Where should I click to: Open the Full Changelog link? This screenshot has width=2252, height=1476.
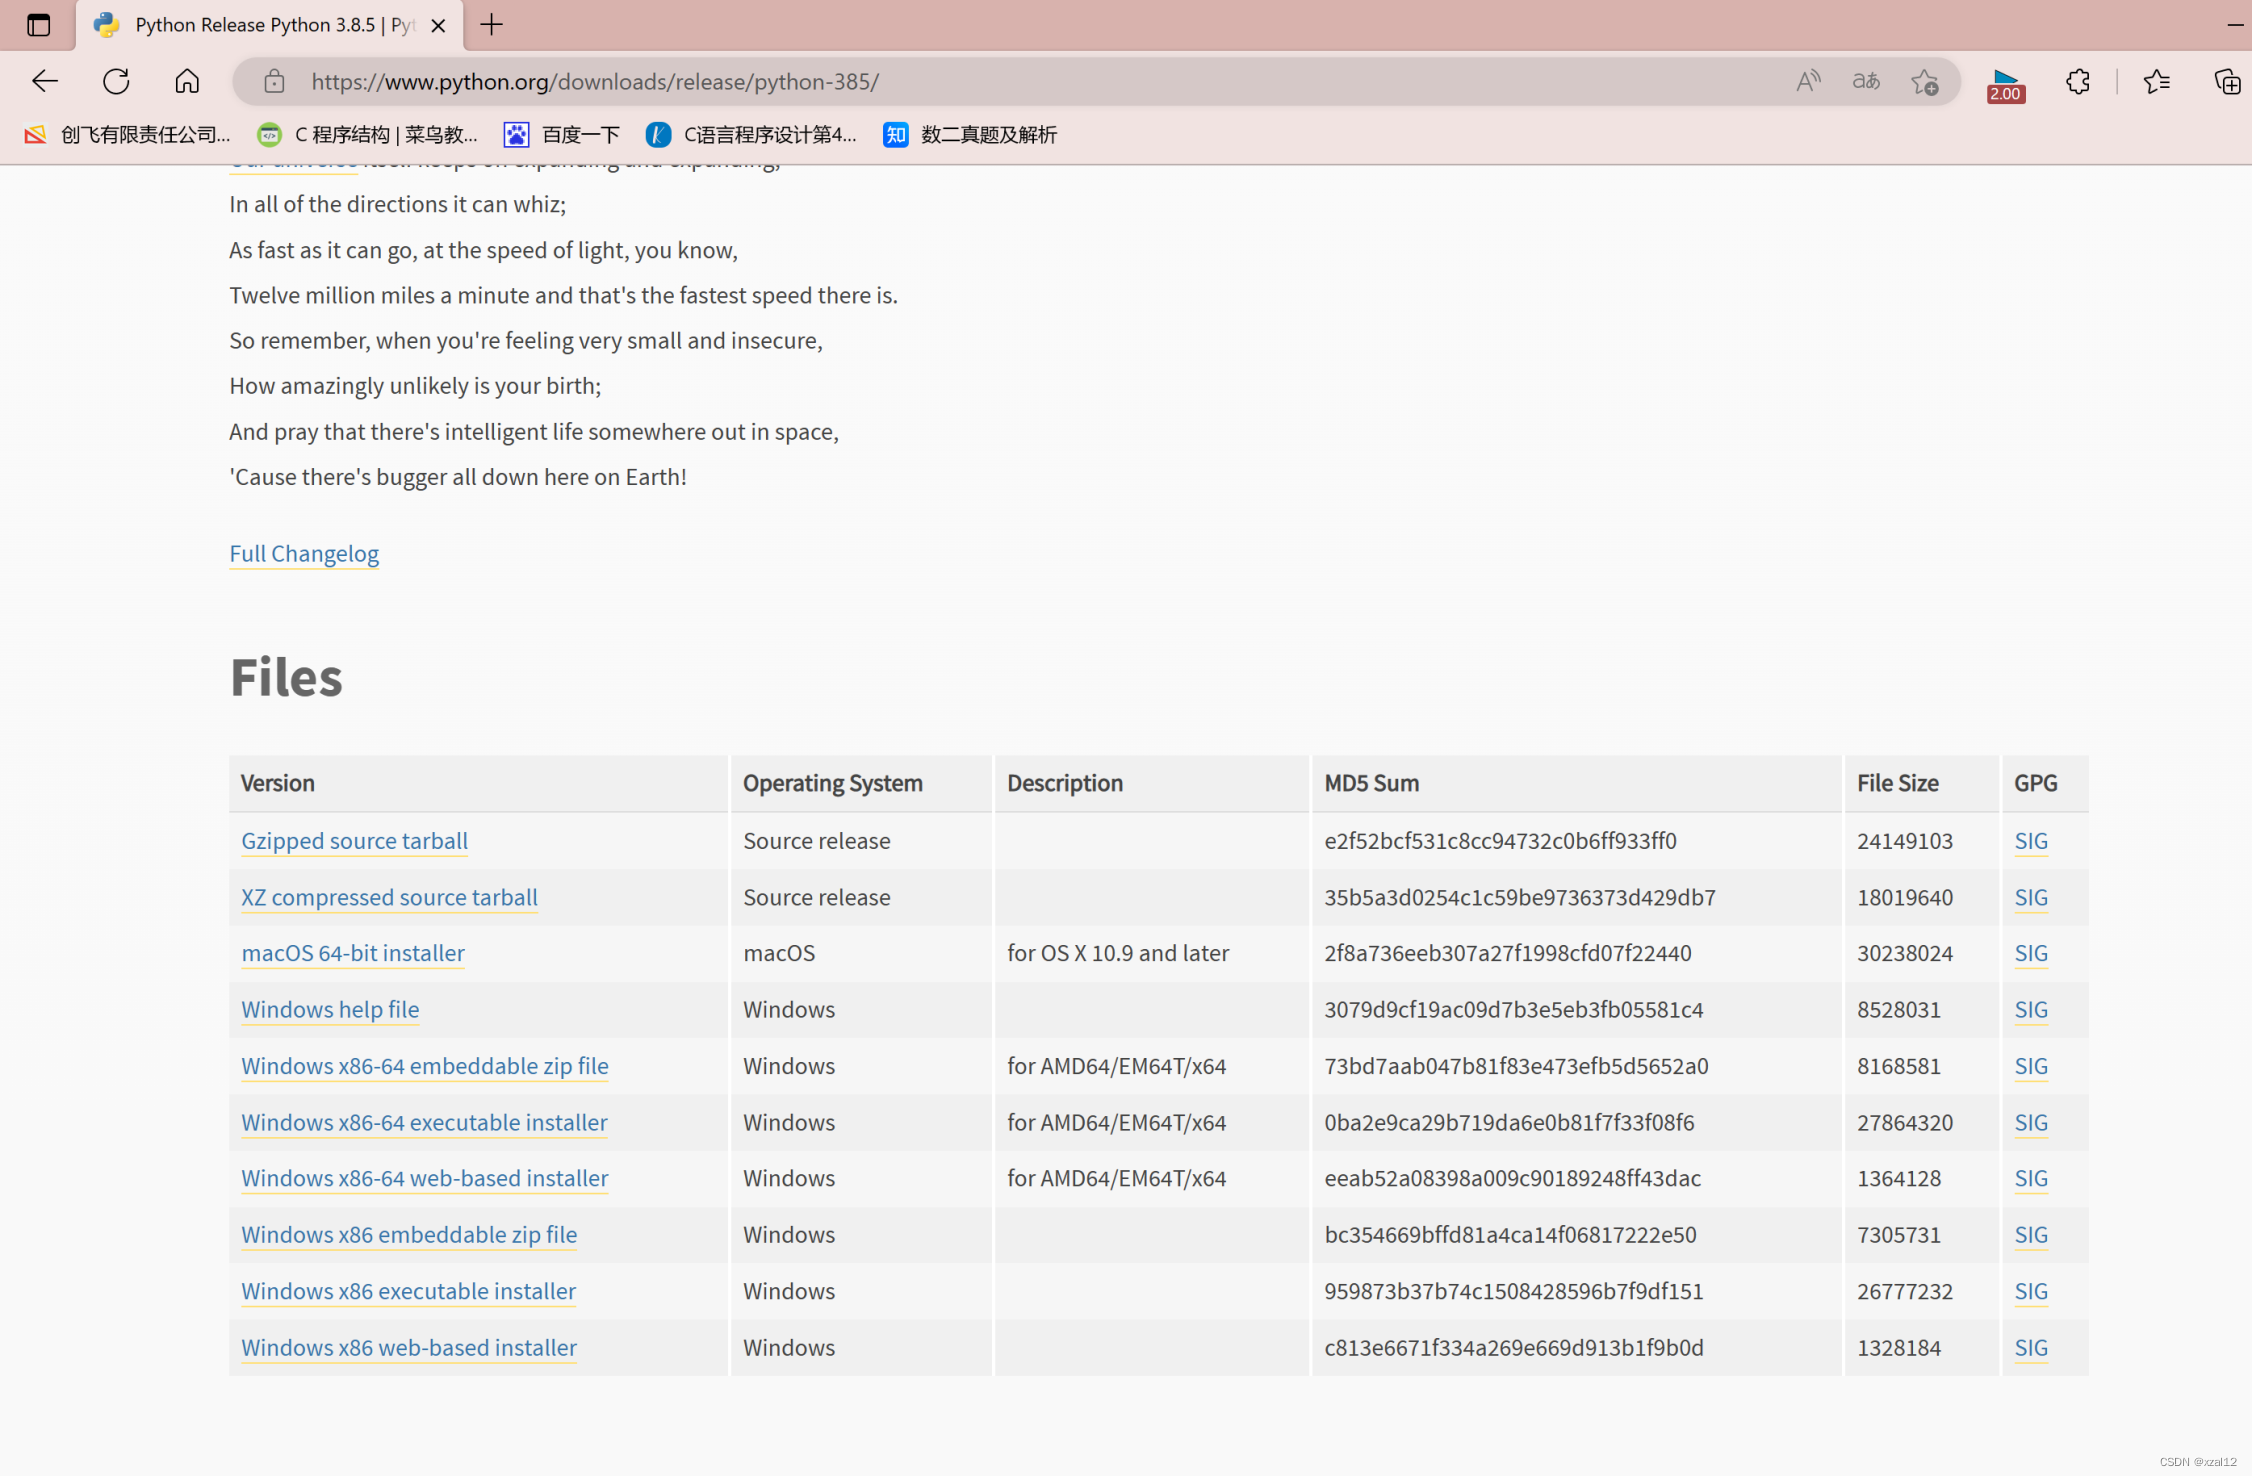click(x=304, y=553)
